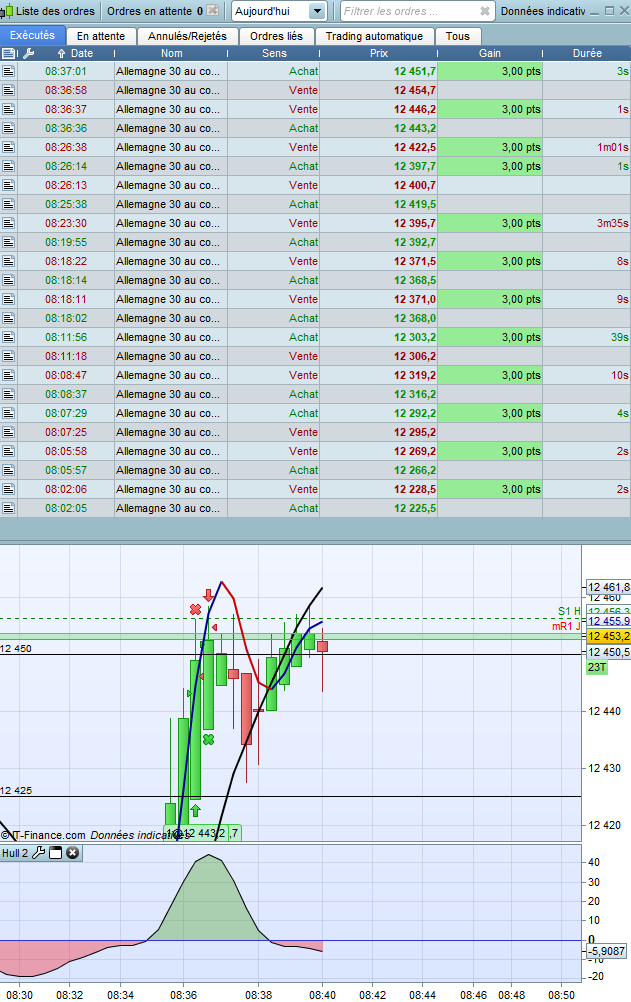Click the 1m01s duration cell

[x=586, y=147]
